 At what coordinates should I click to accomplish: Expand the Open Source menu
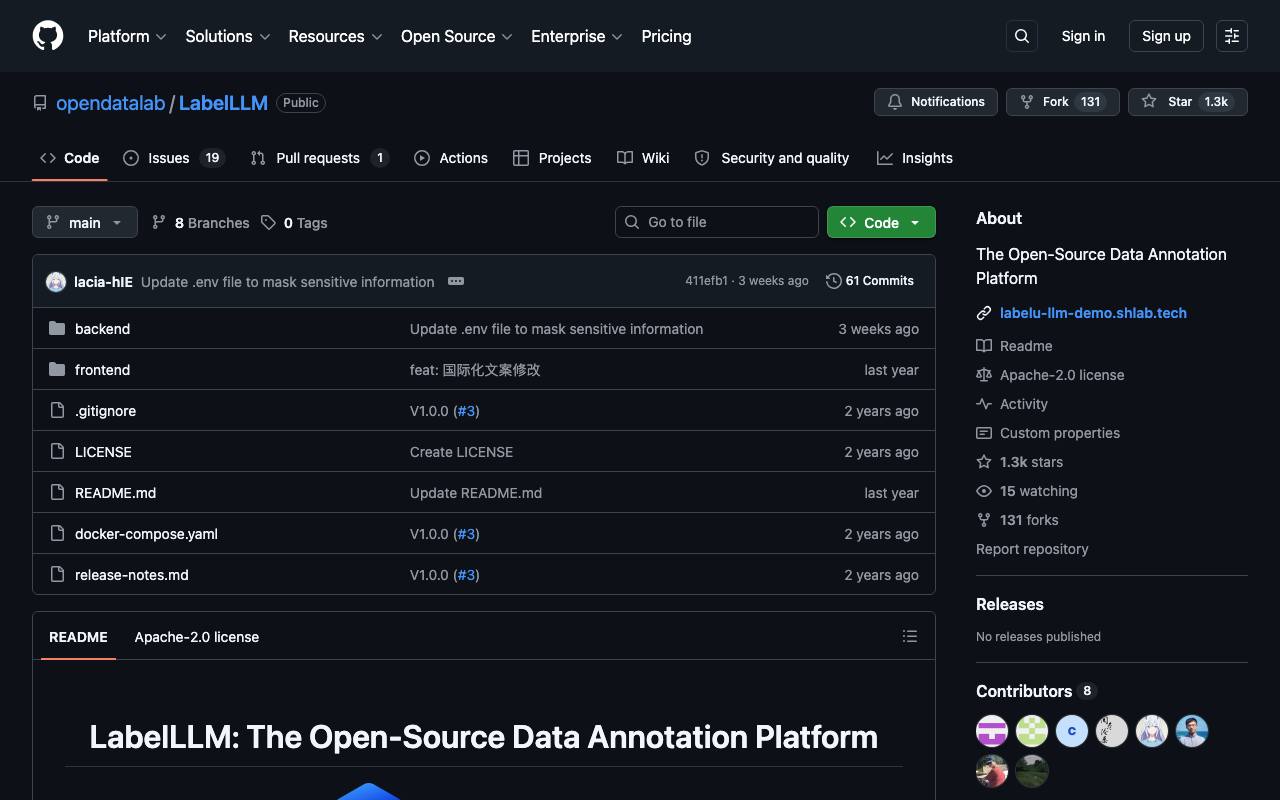coord(457,36)
